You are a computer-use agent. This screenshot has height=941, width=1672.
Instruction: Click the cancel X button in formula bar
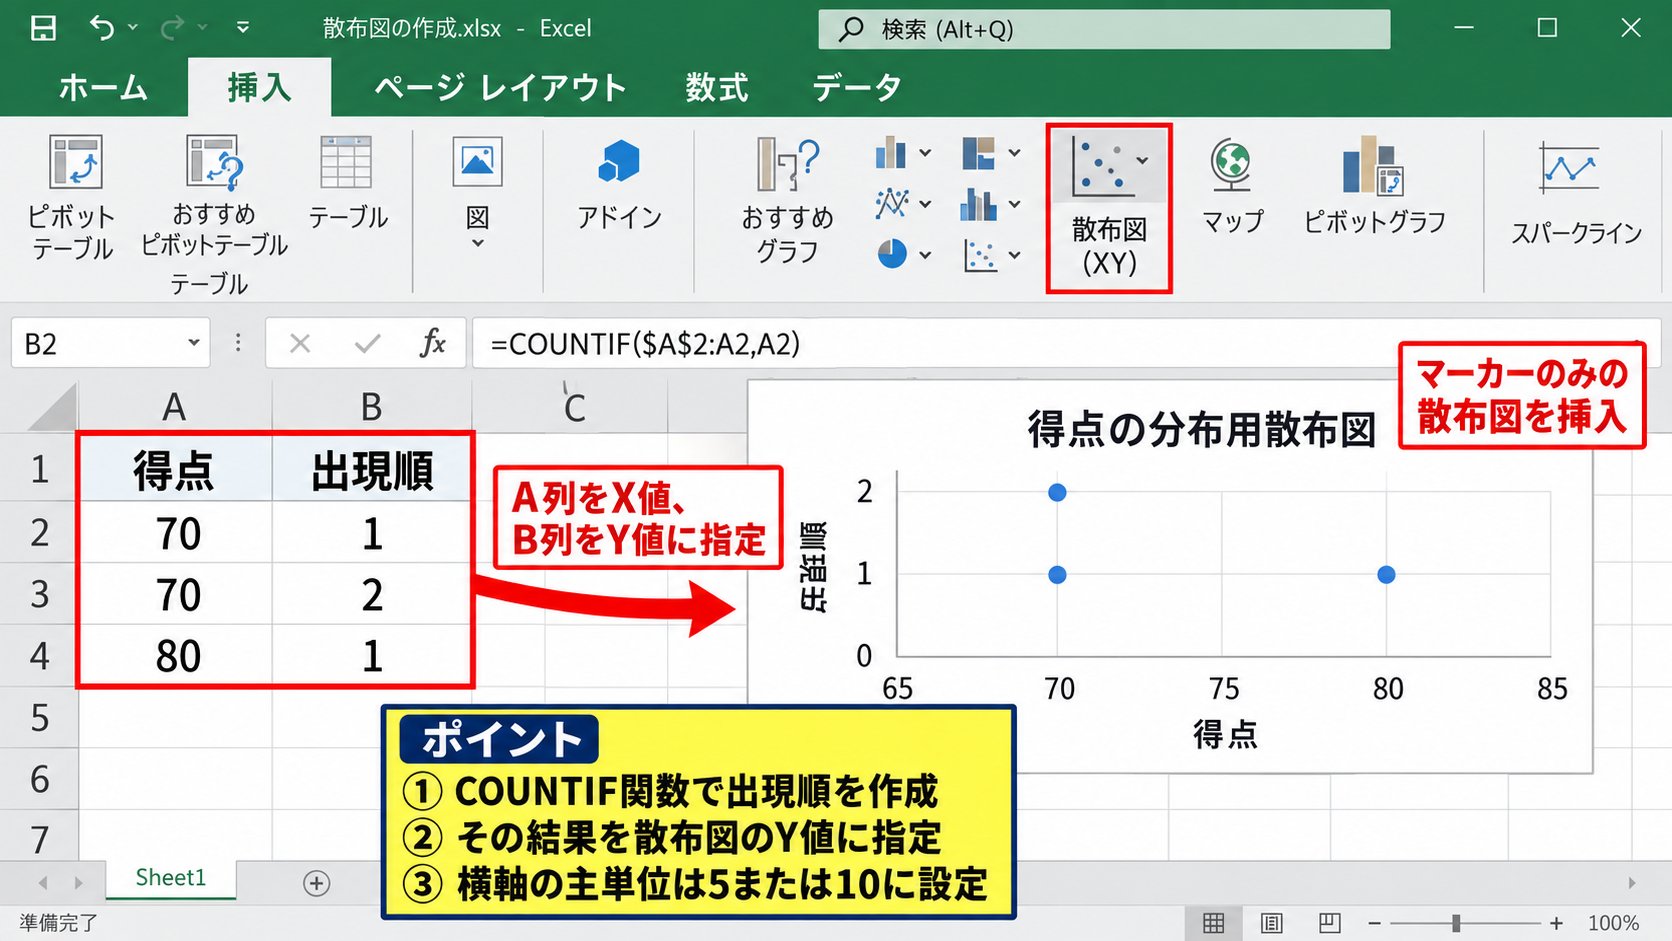tap(299, 344)
